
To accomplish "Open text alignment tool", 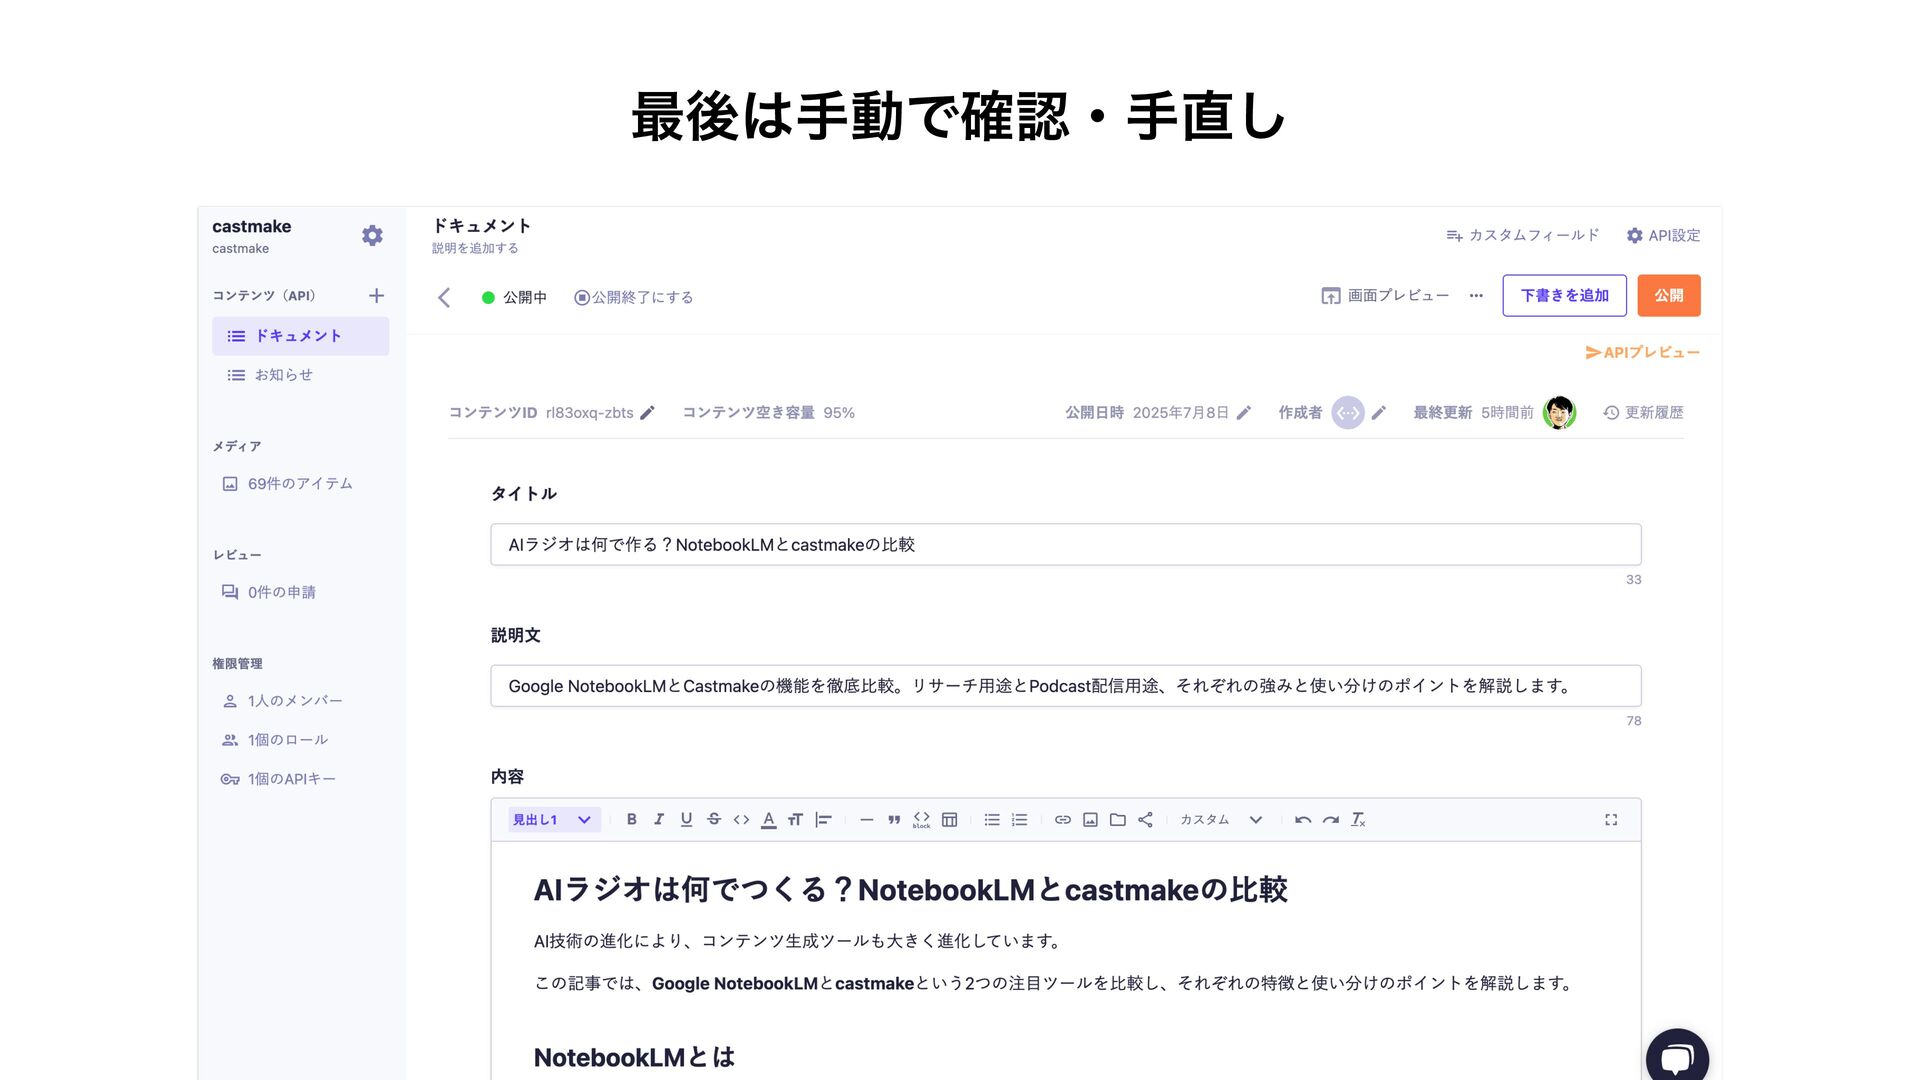I will [823, 820].
